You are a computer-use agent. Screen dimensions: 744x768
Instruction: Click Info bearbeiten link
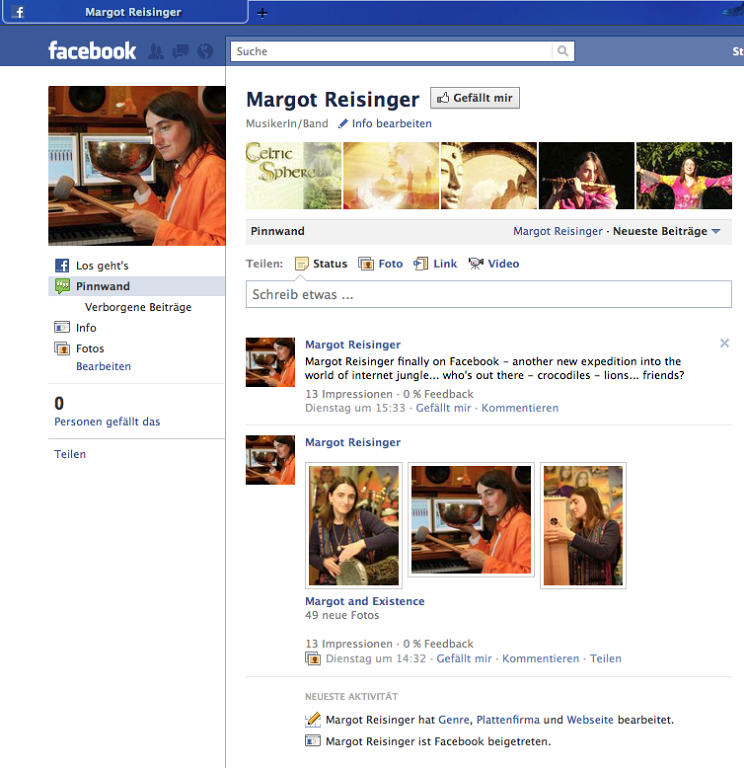(391, 123)
